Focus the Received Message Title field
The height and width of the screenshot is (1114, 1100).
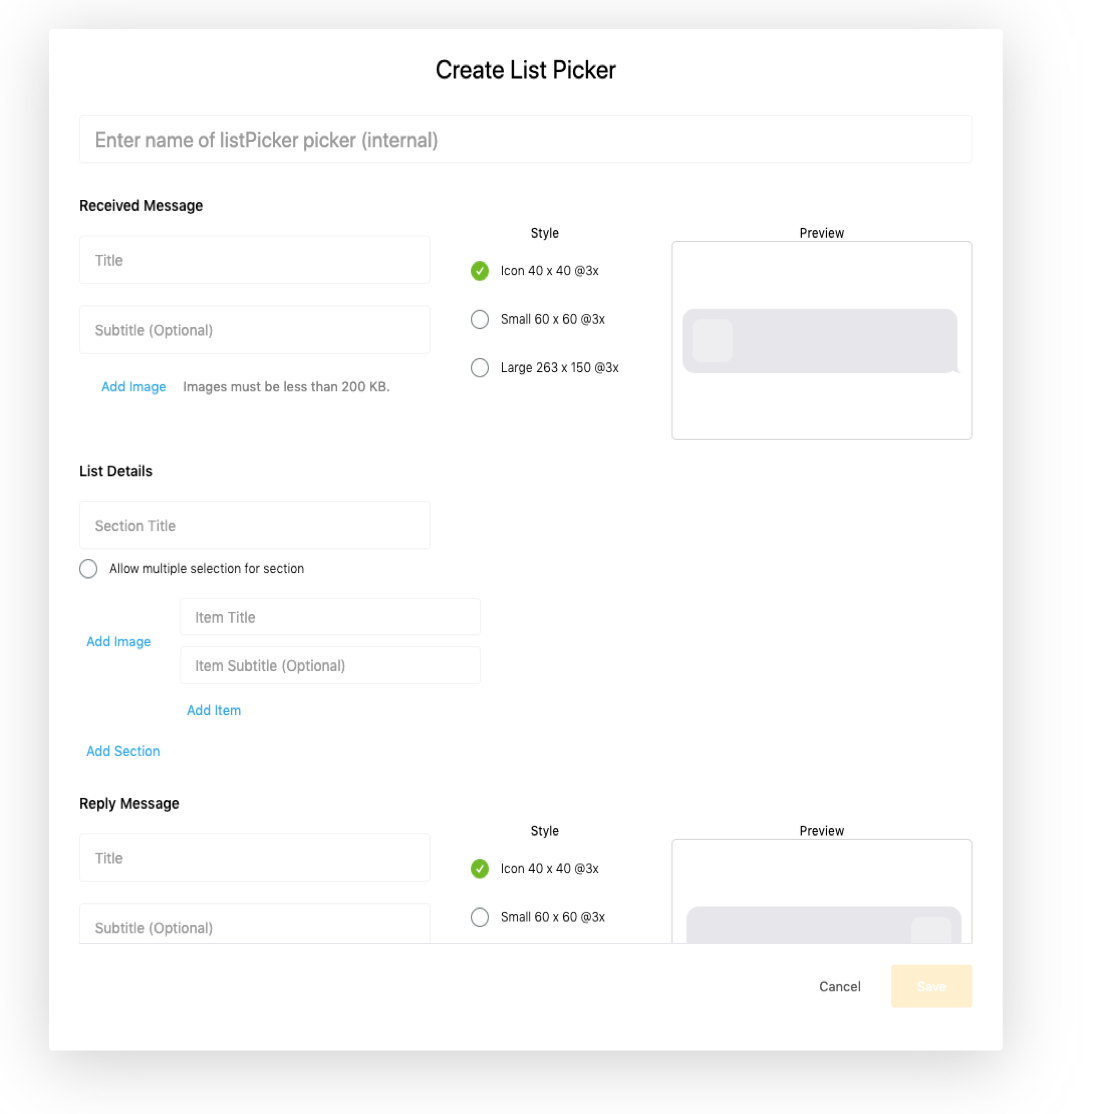(x=254, y=260)
